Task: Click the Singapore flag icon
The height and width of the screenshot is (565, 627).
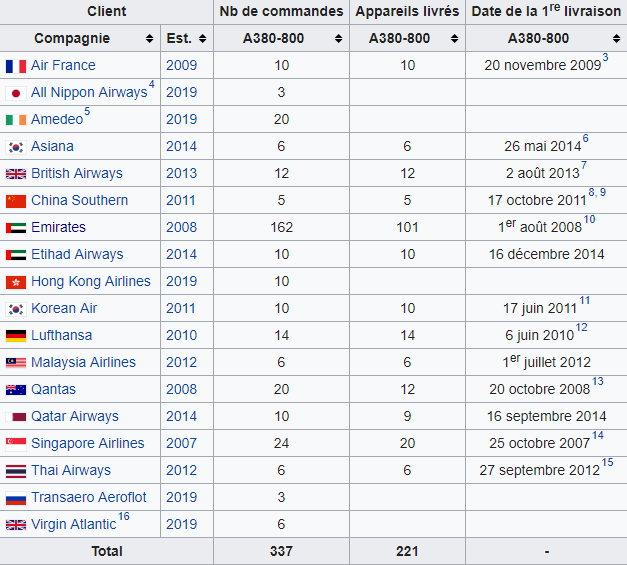Action: point(16,444)
